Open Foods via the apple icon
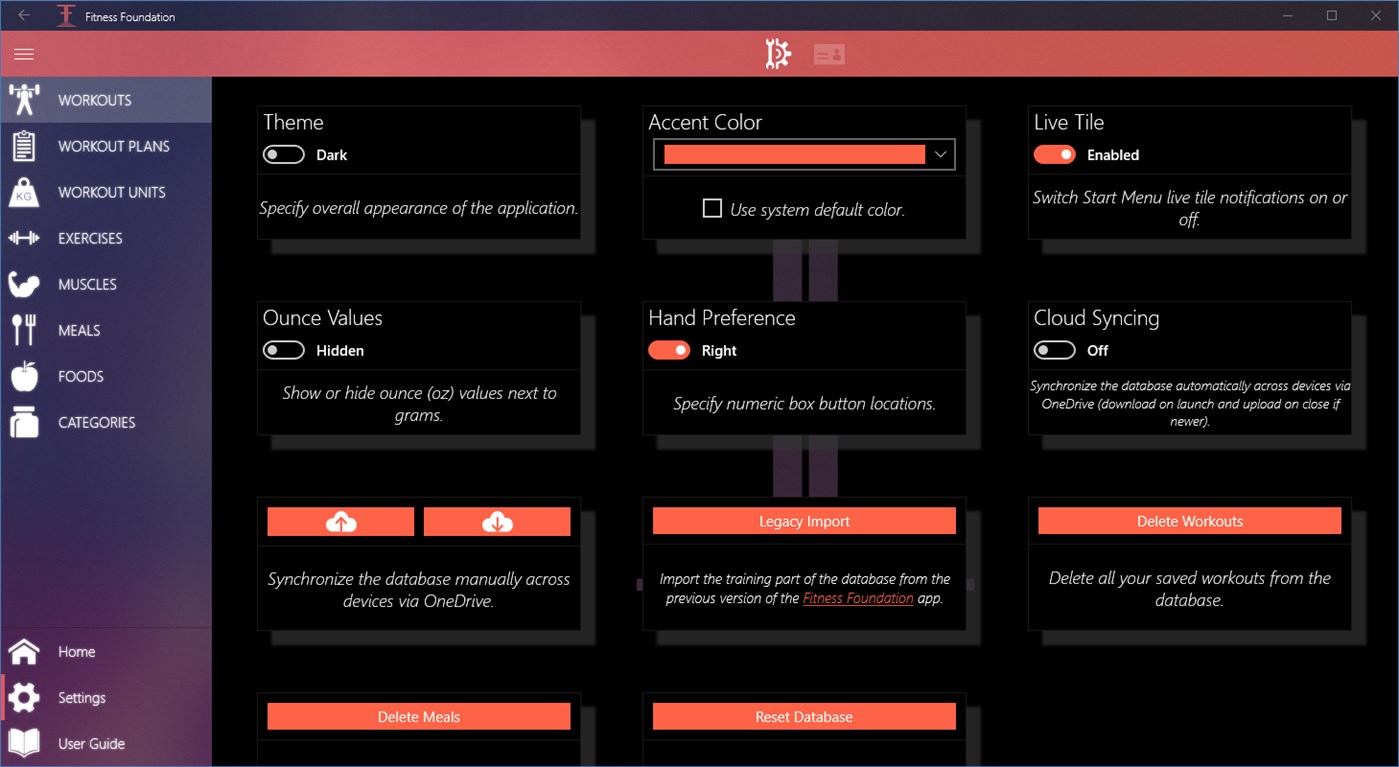This screenshot has width=1399, height=767. point(22,376)
